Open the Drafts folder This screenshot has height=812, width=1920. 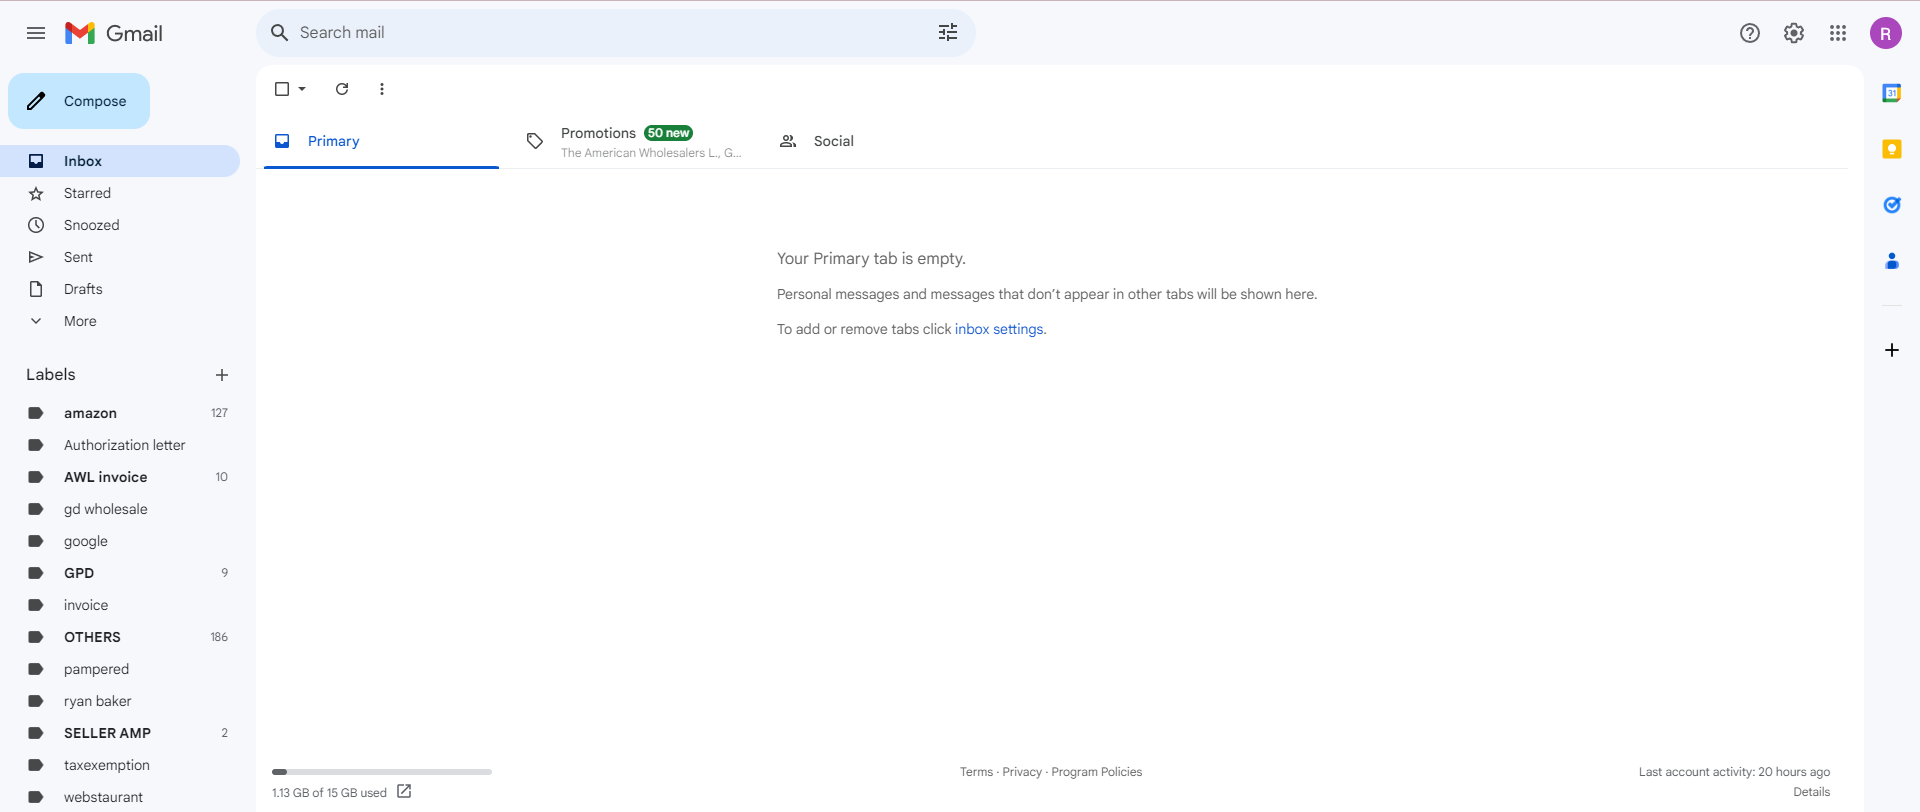click(x=120, y=289)
